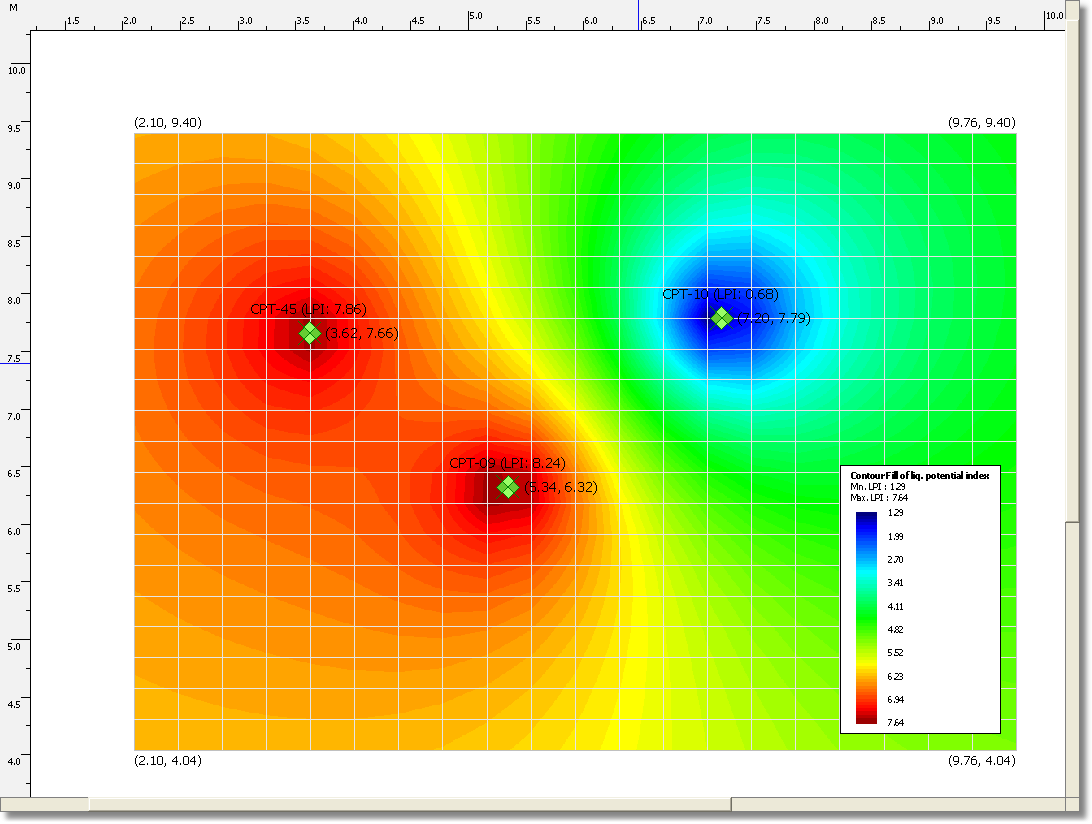The width and height of the screenshot is (1092, 824).
Task: Pick the dark red bottom of the legend color bar
Action: click(866, 716)
